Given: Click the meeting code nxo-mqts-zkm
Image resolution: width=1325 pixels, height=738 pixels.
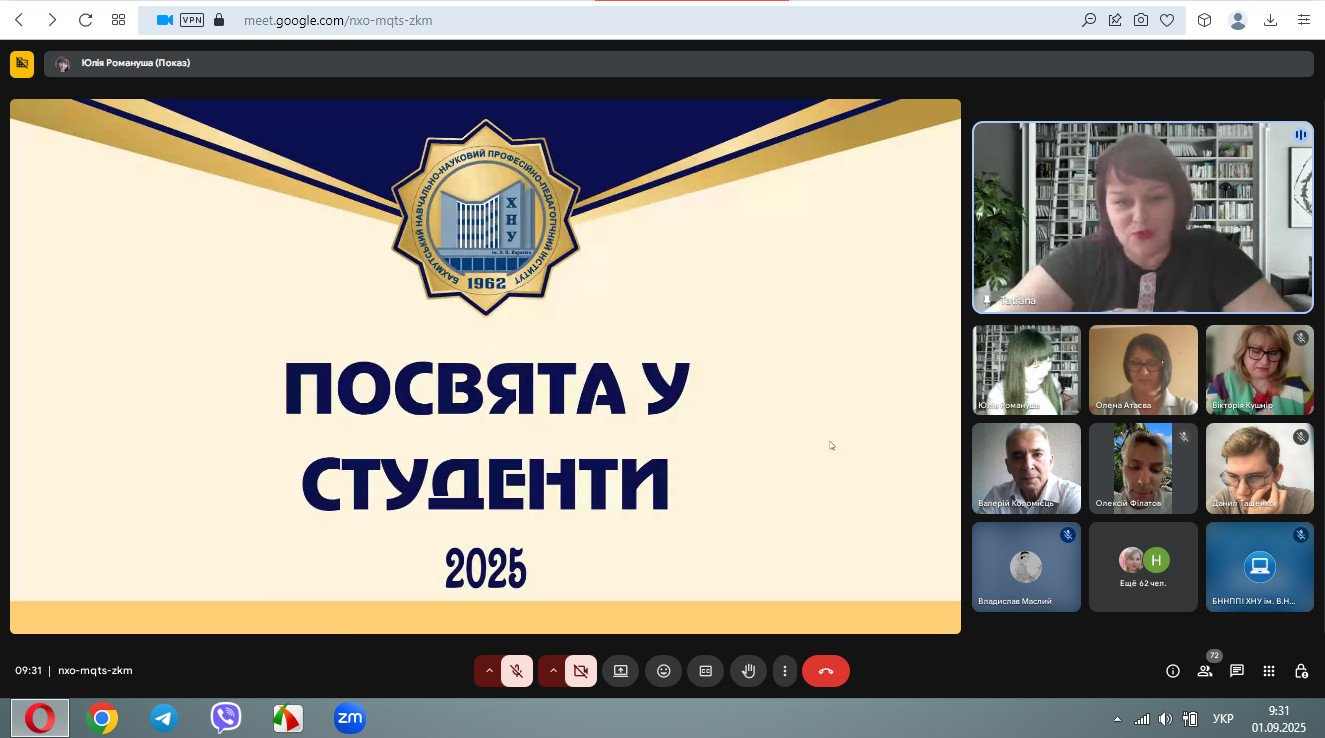Looking at the screenshot, I should pyautogui.click(x=95, y=670).
